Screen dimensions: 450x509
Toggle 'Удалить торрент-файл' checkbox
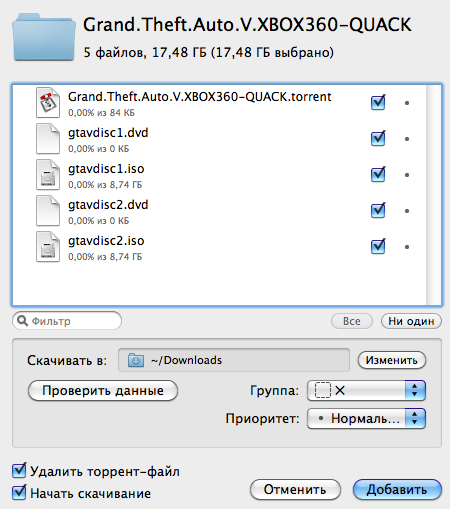coord(19,470)
